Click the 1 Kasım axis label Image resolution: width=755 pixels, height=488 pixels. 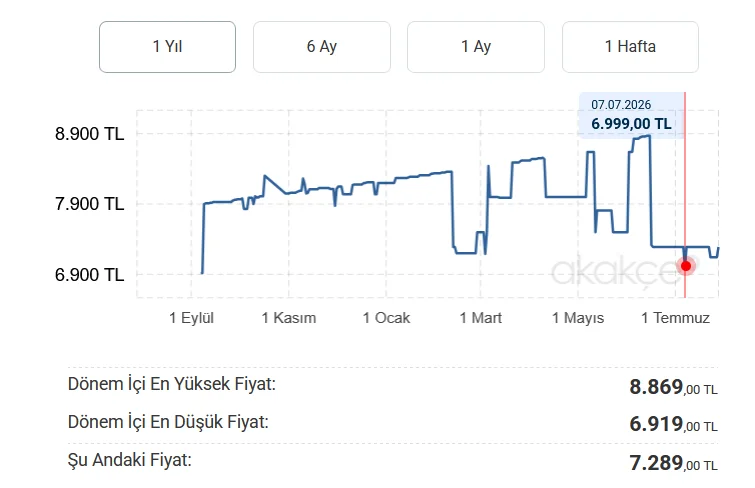(288, 318)
